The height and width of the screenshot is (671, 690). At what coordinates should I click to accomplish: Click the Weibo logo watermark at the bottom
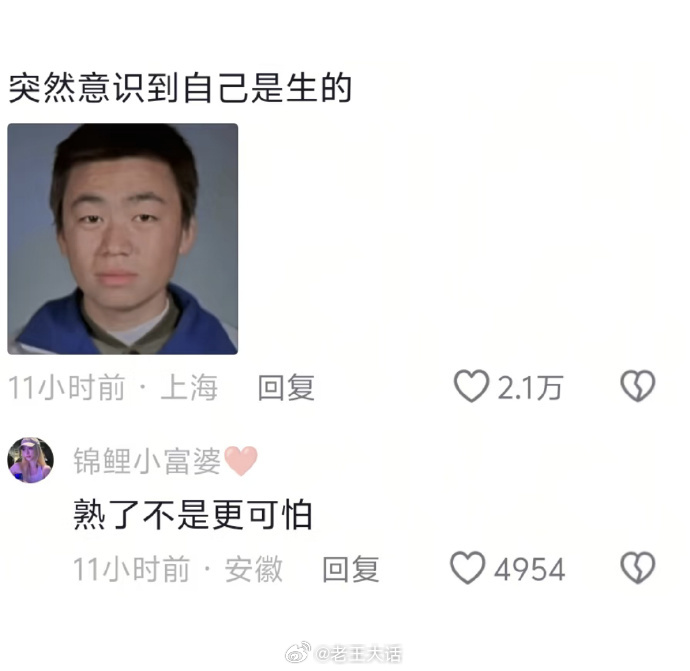point(298,653)
